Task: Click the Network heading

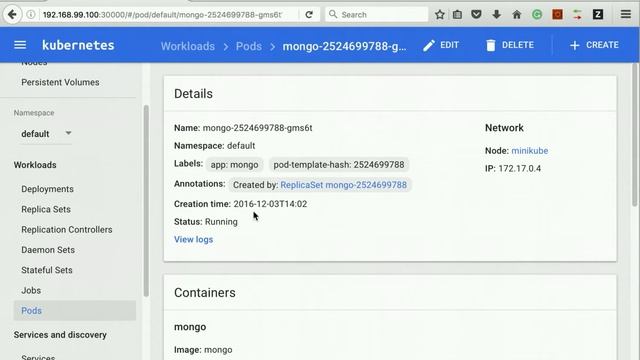Action: pyautogui.click(x=504, y=128)
